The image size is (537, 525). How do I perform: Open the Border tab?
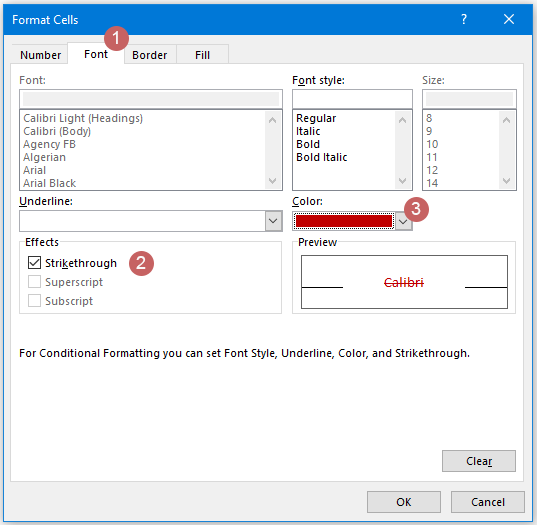(150, 54)
